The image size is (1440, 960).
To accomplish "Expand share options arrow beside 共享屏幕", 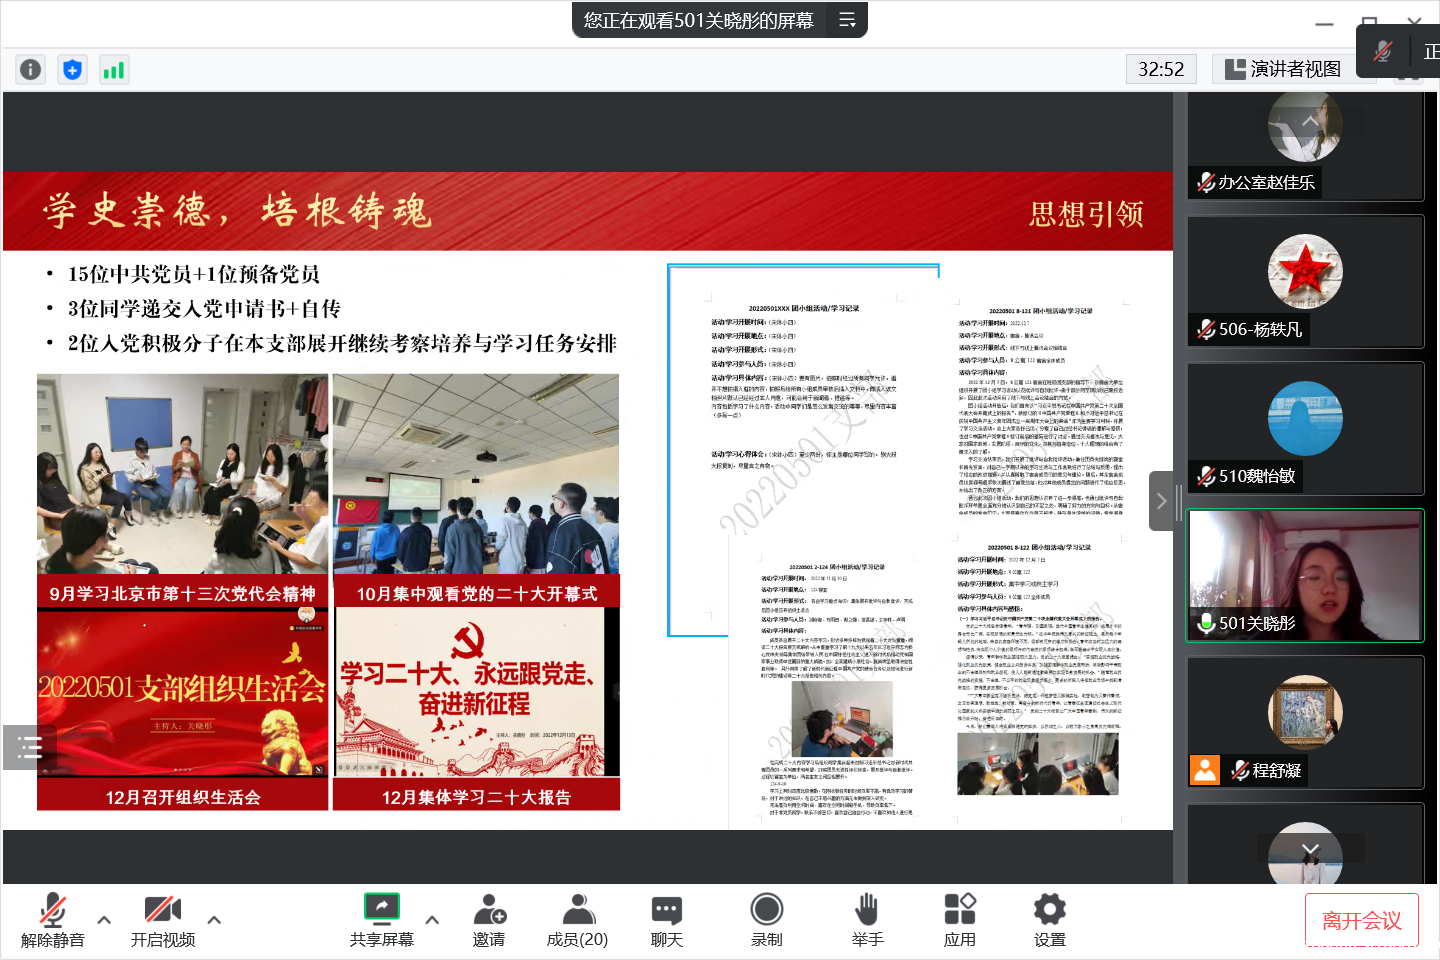I will 432,920.
